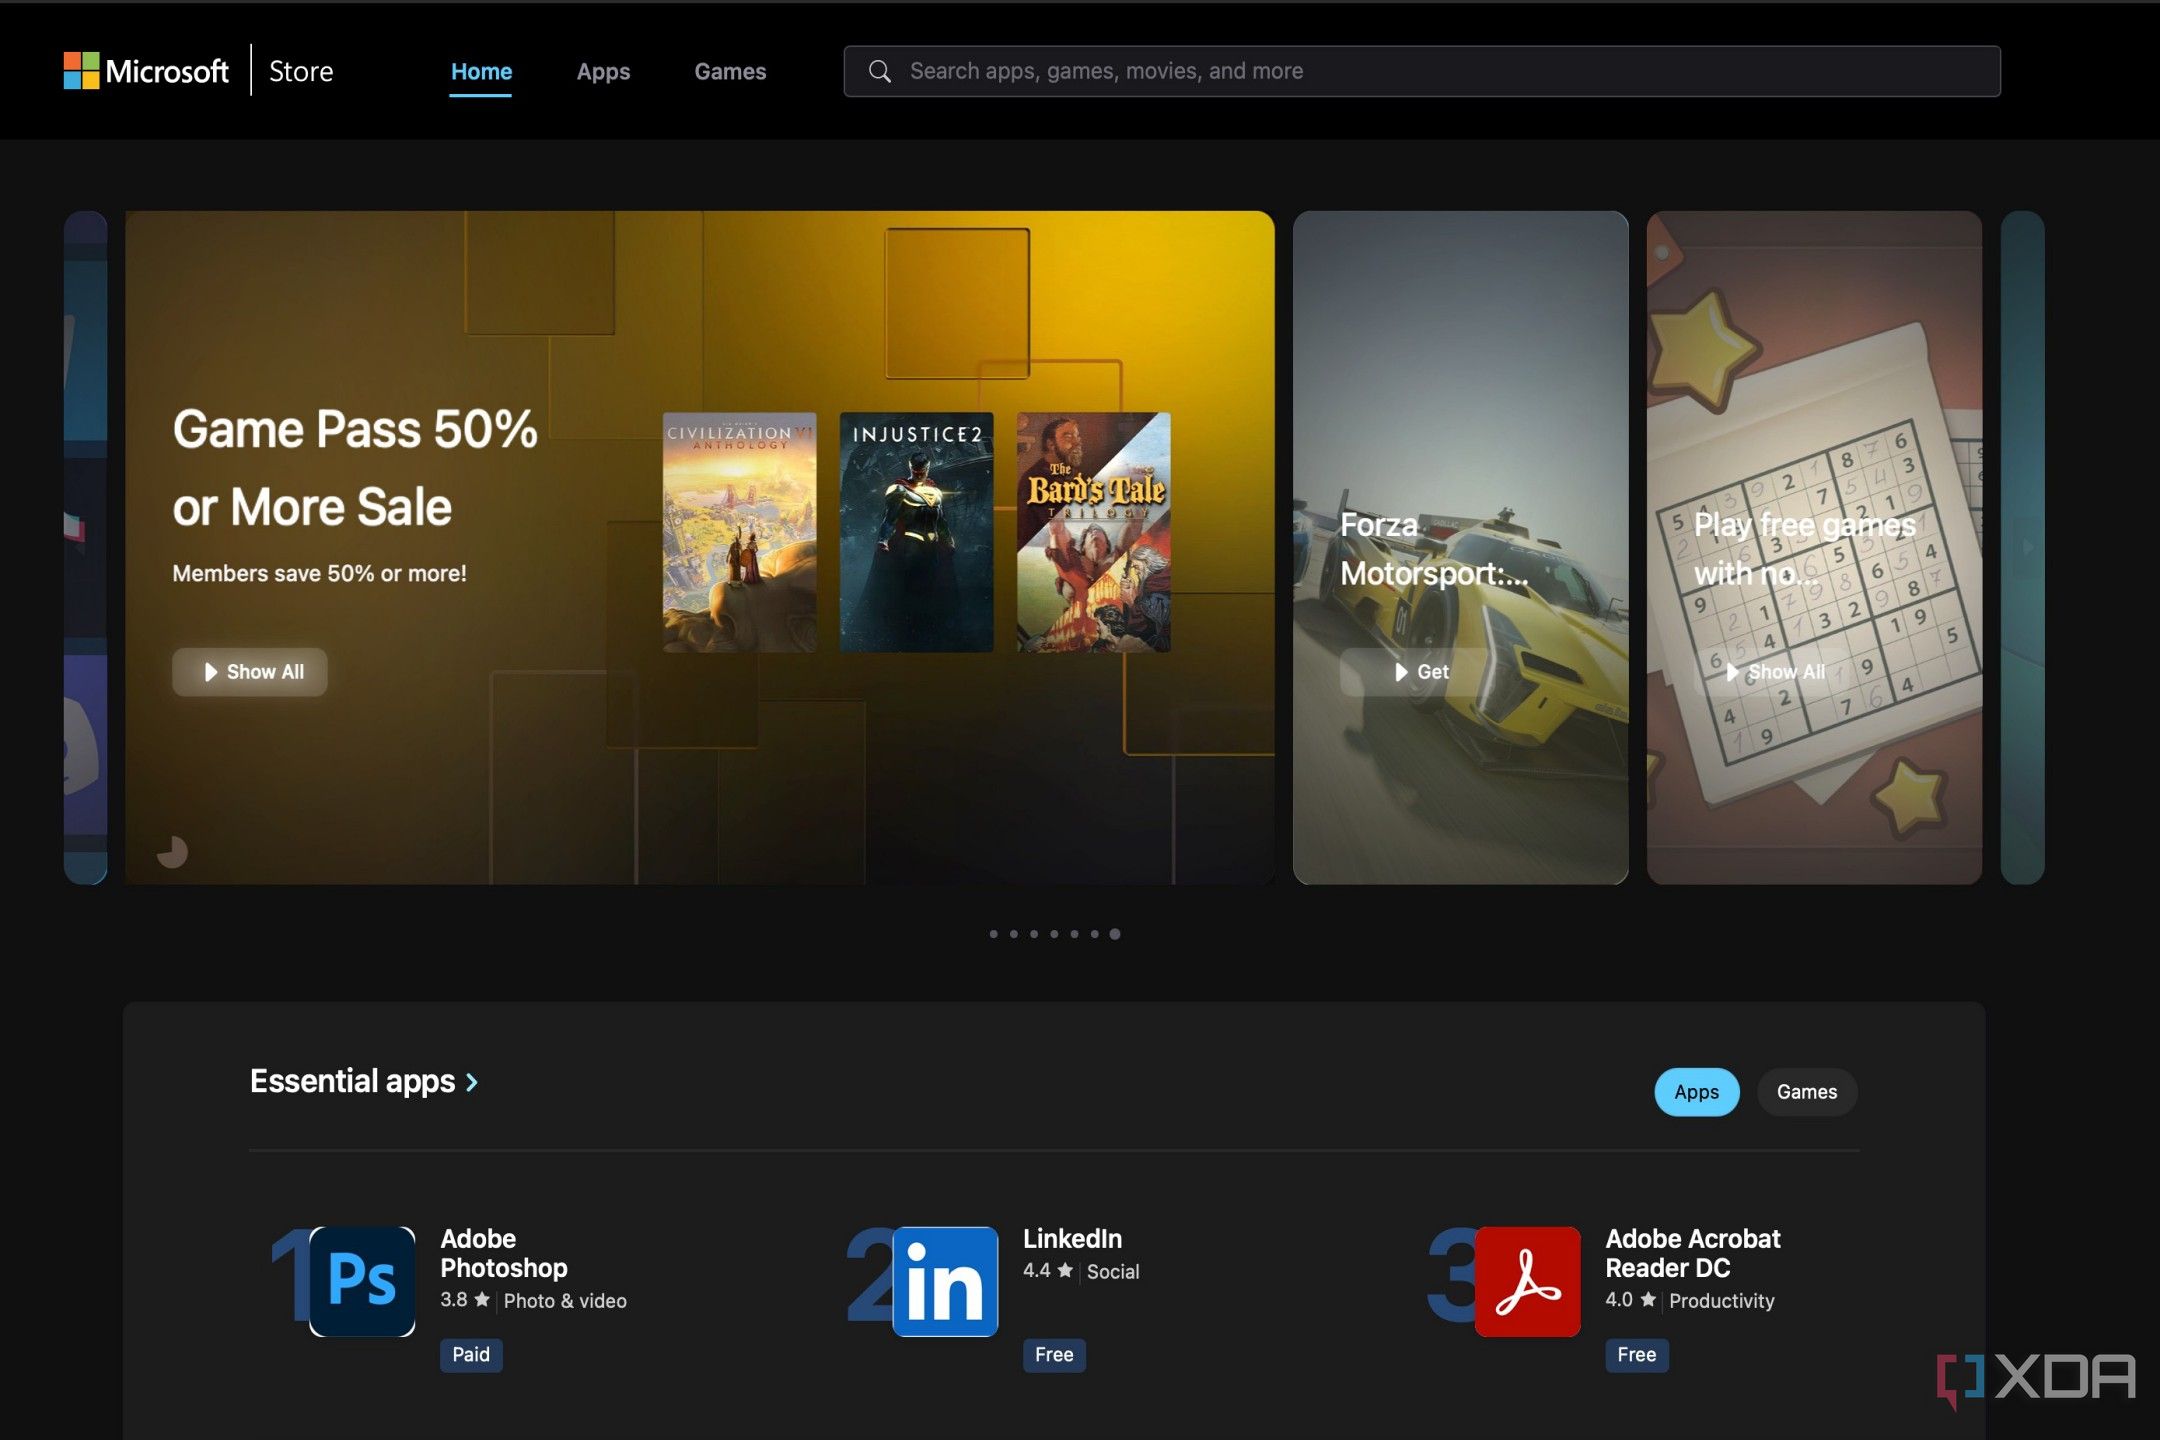The width and height of the screenshot is (2160, 1440).
Task: Scroll the carousel to next slide
Action: [2020, 546]
